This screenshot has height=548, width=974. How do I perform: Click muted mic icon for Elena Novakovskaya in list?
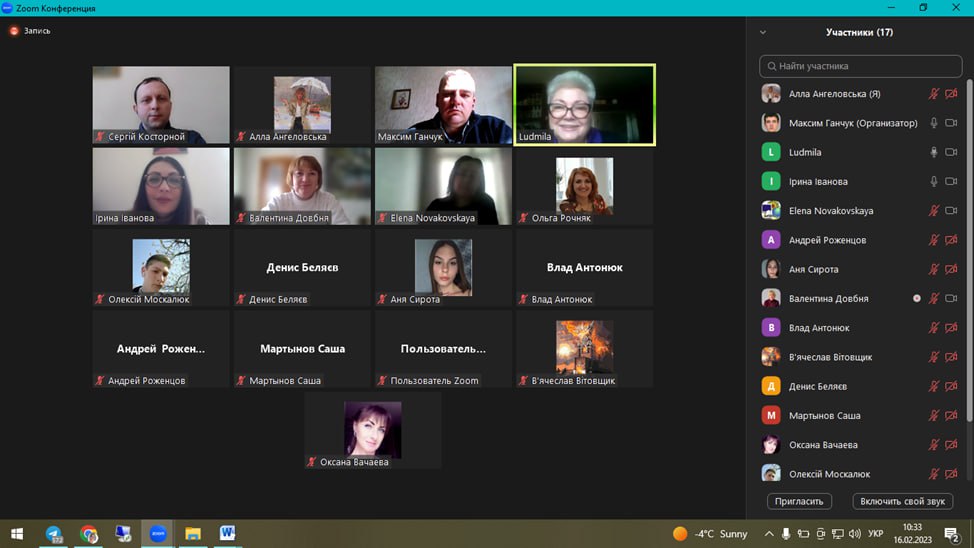(x=934, y=211)
